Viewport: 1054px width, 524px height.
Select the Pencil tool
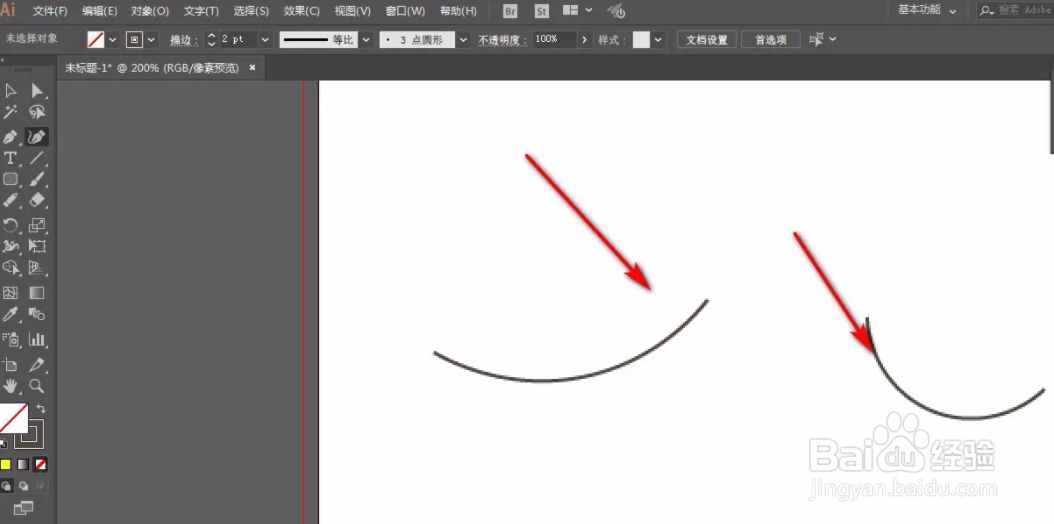10,200
